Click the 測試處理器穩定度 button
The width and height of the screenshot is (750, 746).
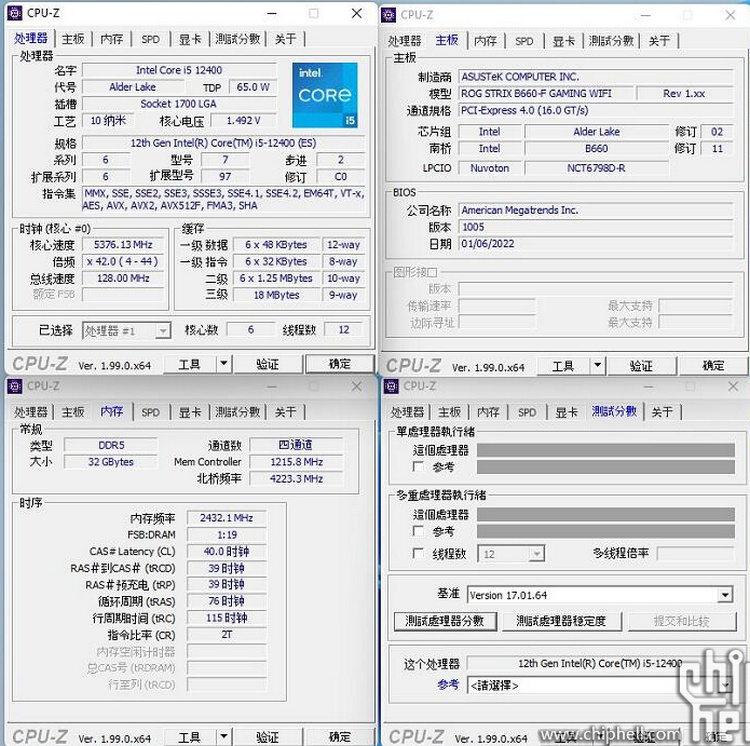point(560,621)
